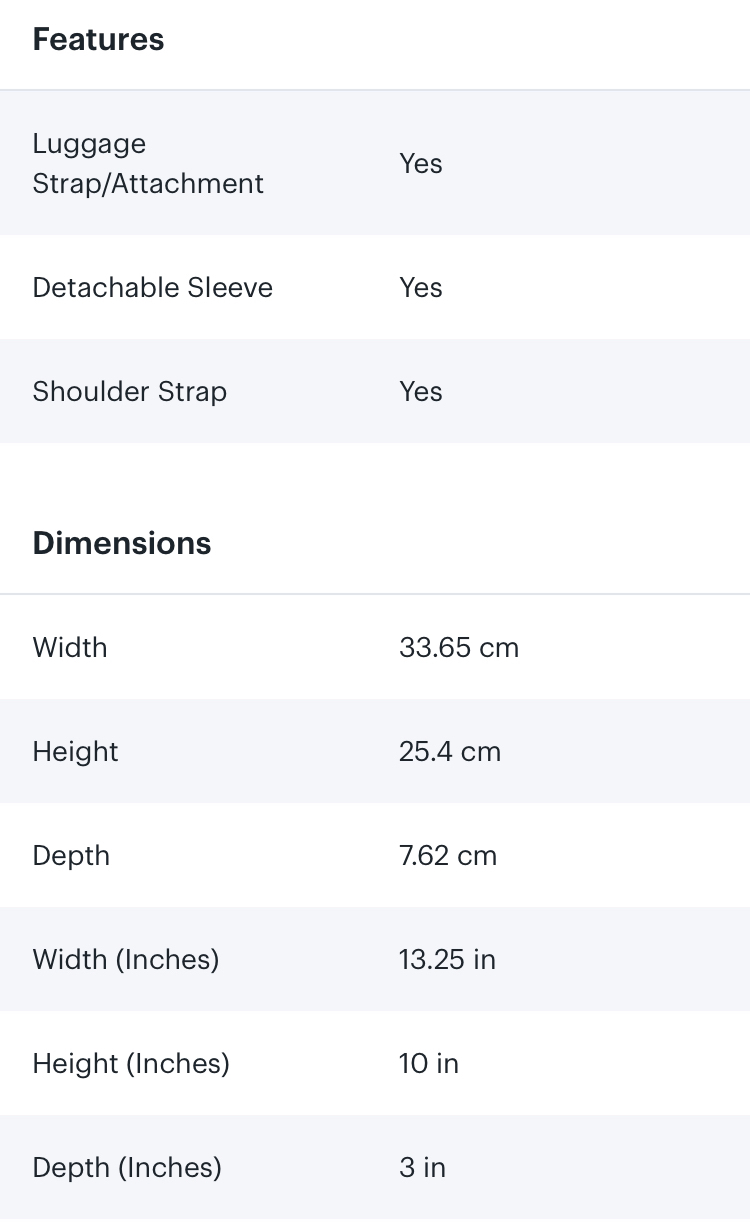Image resolution: width=750 pixels, height=1224 pixels.
Task: Click the 7.62 cm depth value
Action: 448,856
